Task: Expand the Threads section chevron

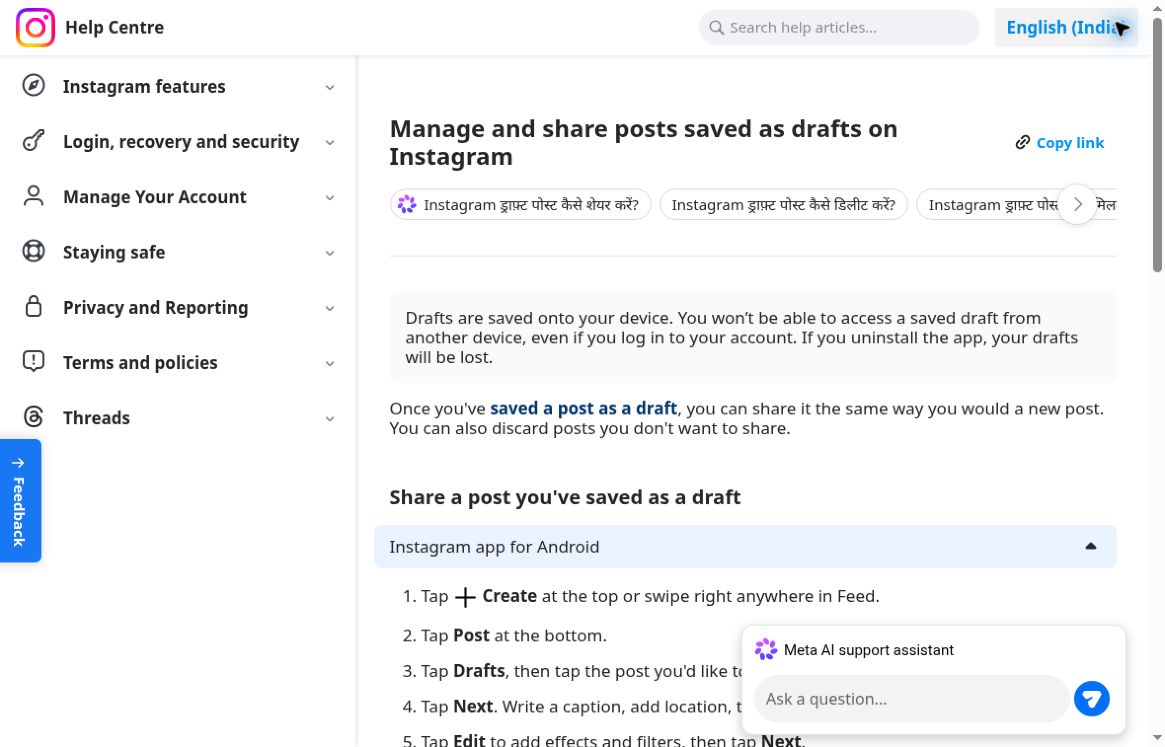Action: [330, 418]
